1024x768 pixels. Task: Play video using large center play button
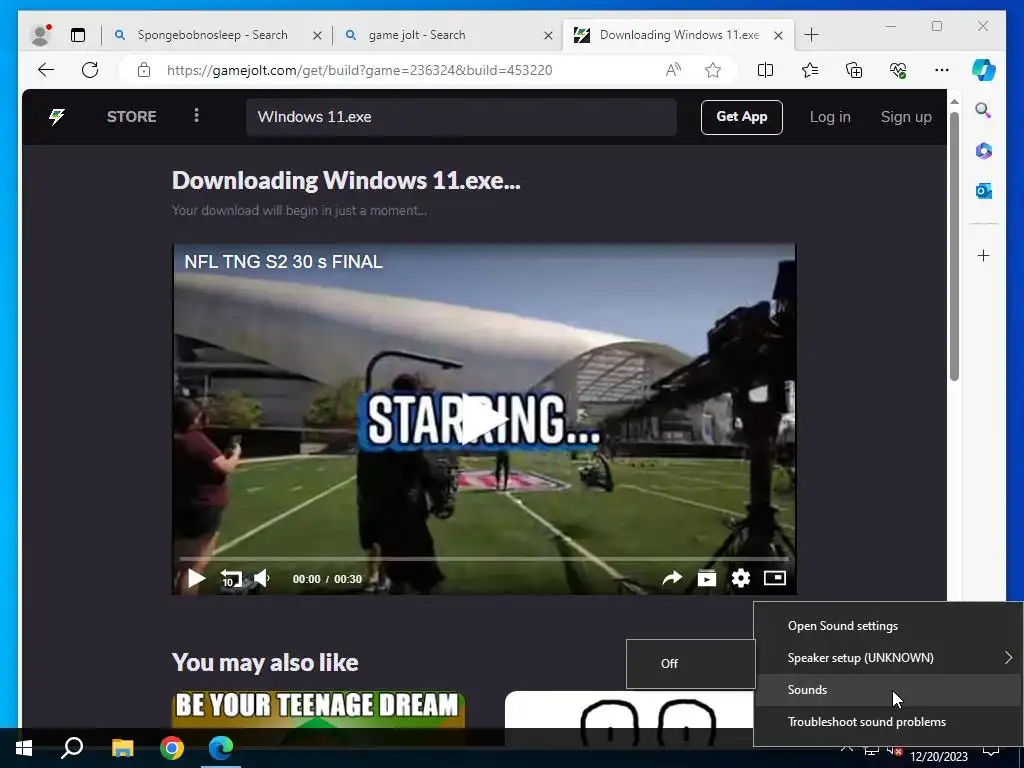484,419
